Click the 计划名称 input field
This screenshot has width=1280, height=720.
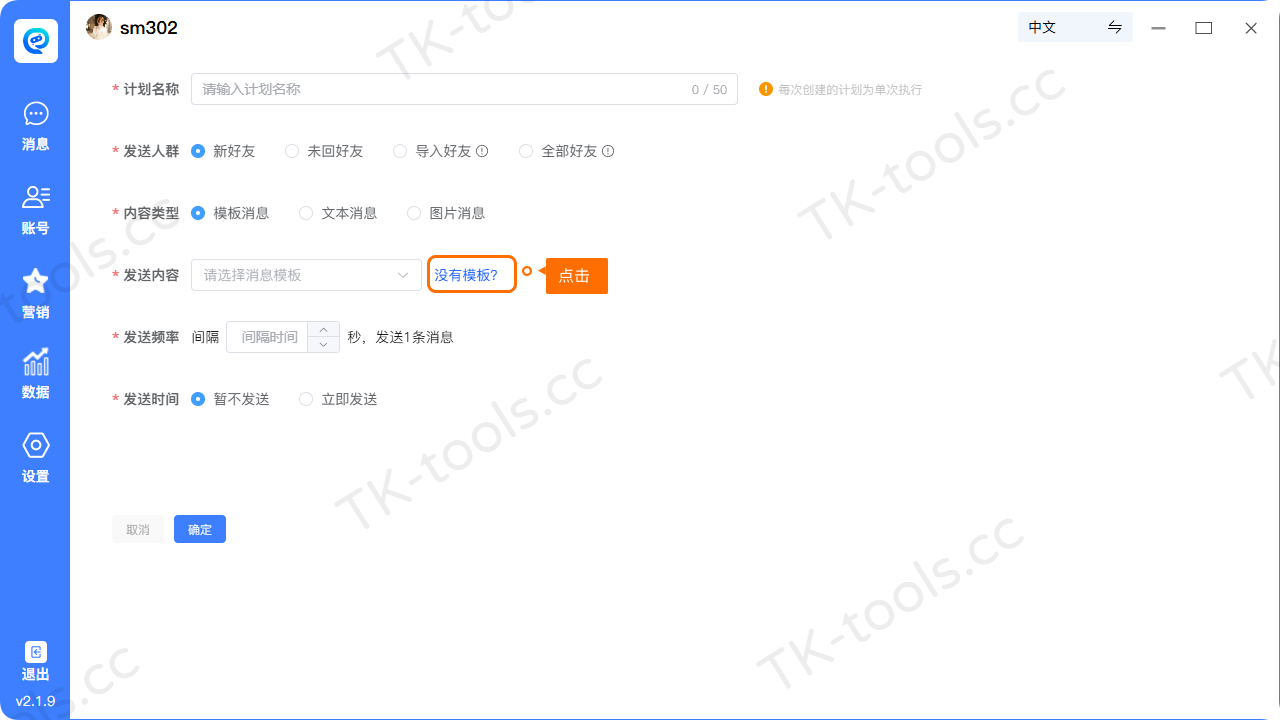pyautogui.click(x=464, y=89)
